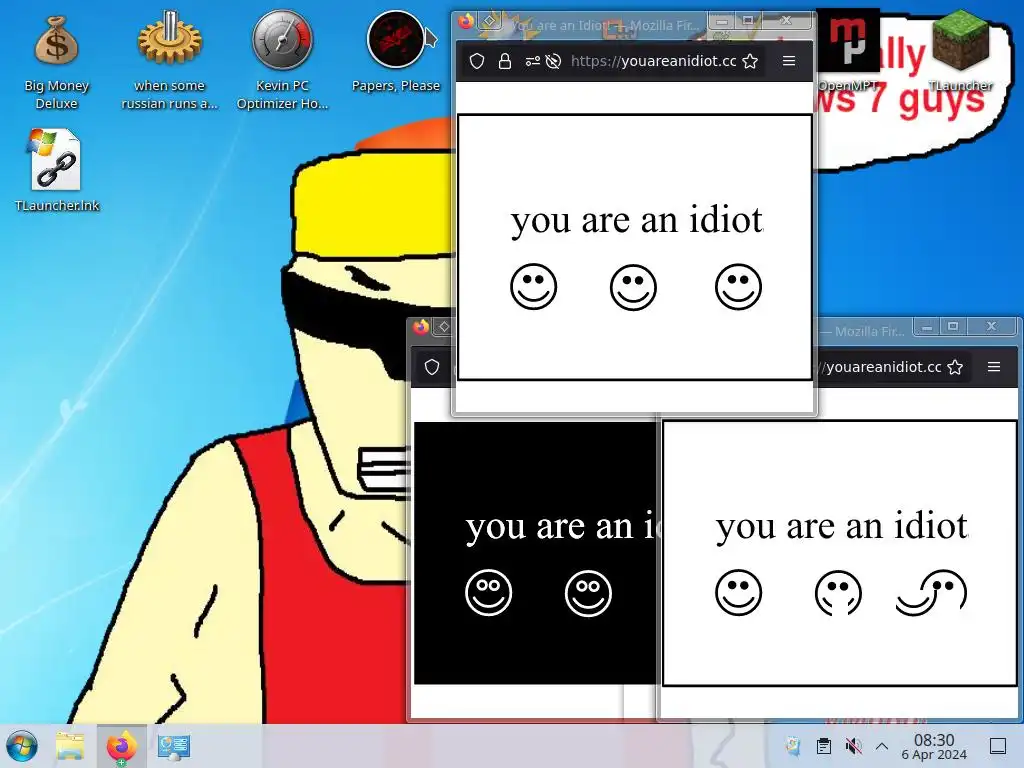Viewport: 1024px width, 768px height.
Task: Click left smiley in bottom-right white window
Action: point(739,593)
